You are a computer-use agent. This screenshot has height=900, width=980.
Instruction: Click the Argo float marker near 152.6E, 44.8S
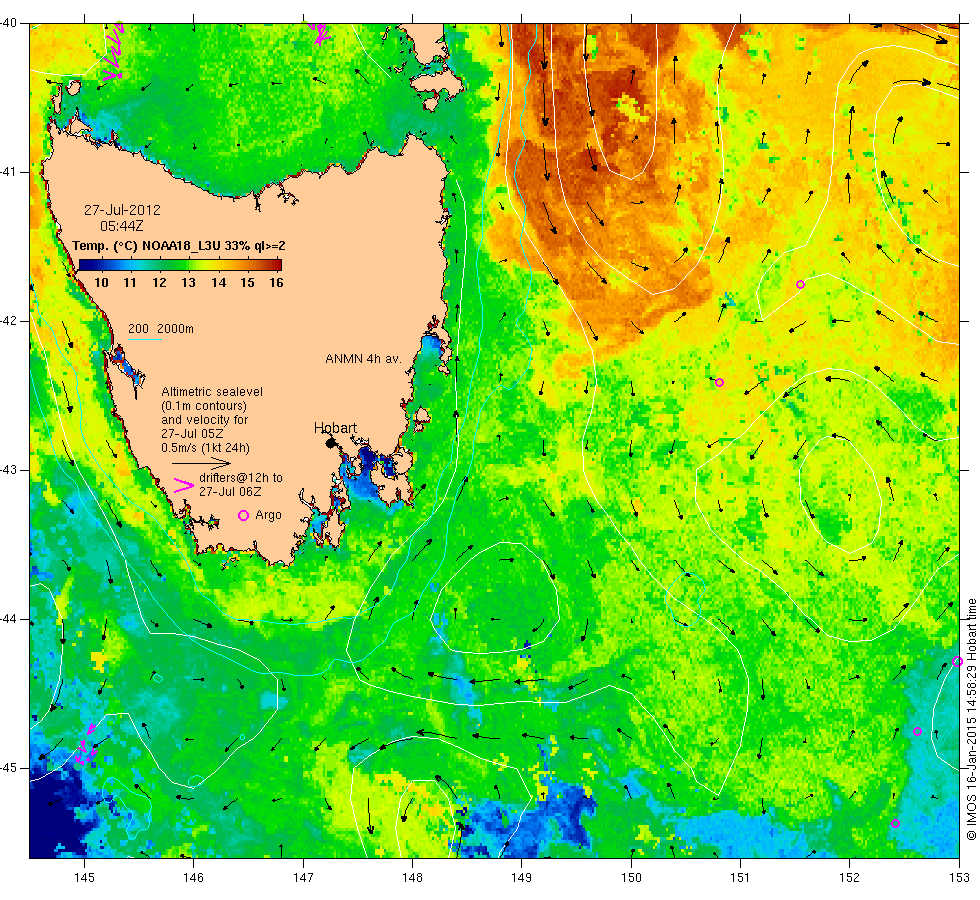point(918,731)
